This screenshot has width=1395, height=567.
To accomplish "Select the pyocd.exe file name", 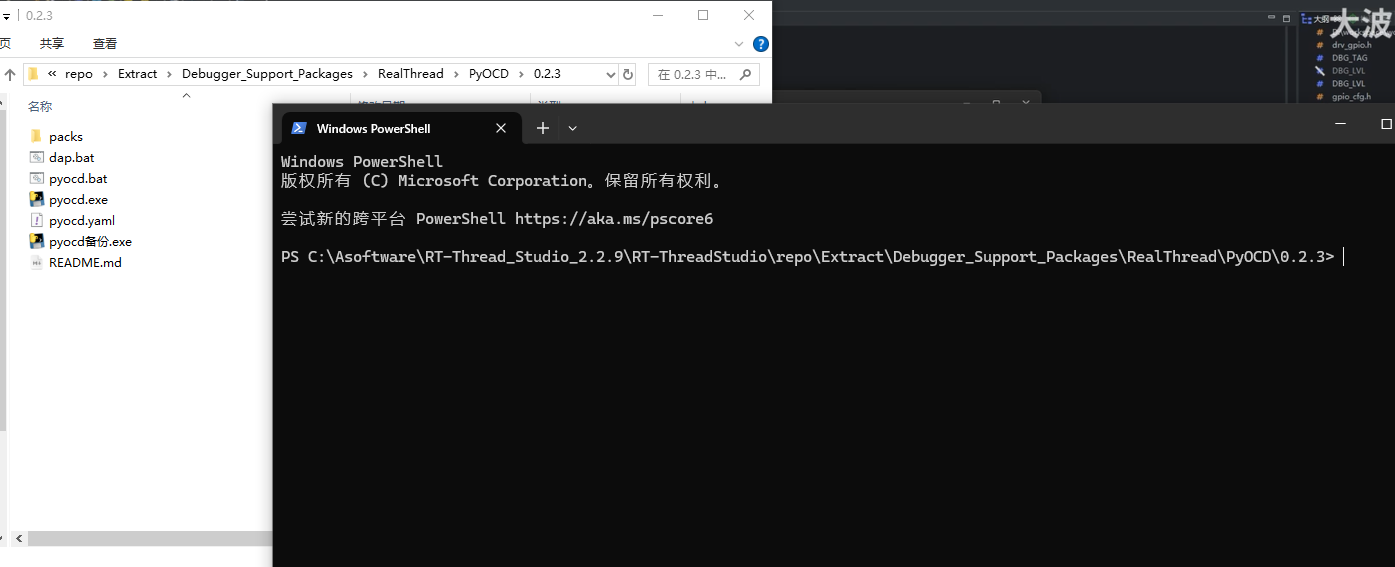I will click(78, 200).
